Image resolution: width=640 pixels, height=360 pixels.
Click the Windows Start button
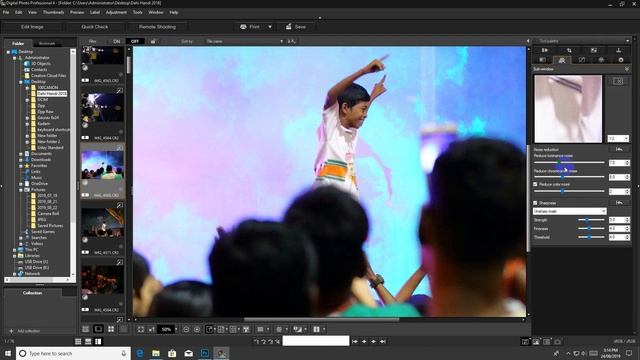pos(8,353)
